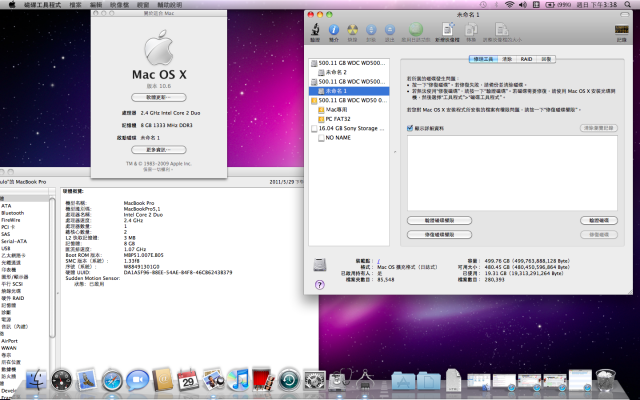
Task: Click the Convert image icon in Disk Utility toolbar
Action: point(471,30)
